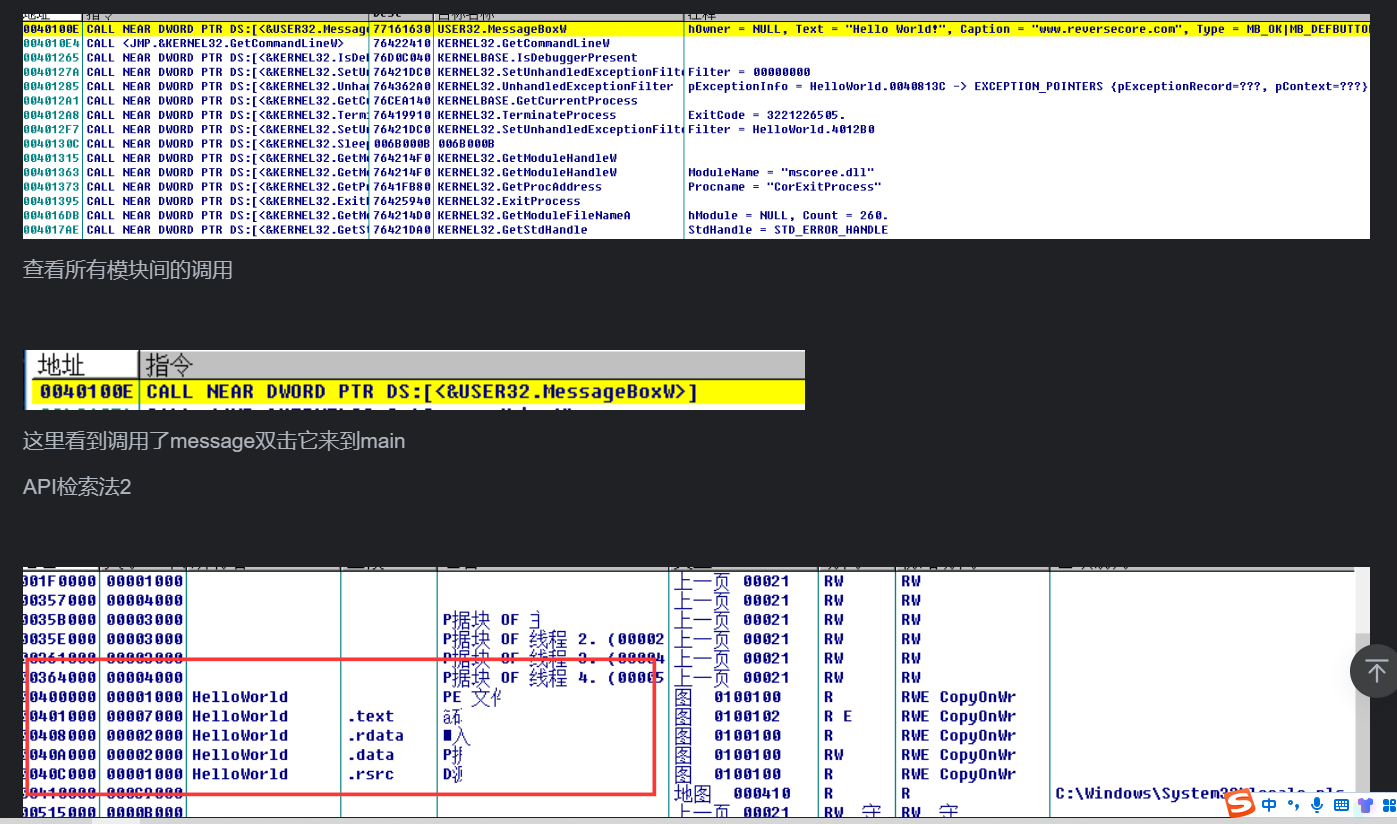Toggle the 中 Chinese/English input mode
This screenshot has height=824, width=1397.
(x=1269, y=805)
